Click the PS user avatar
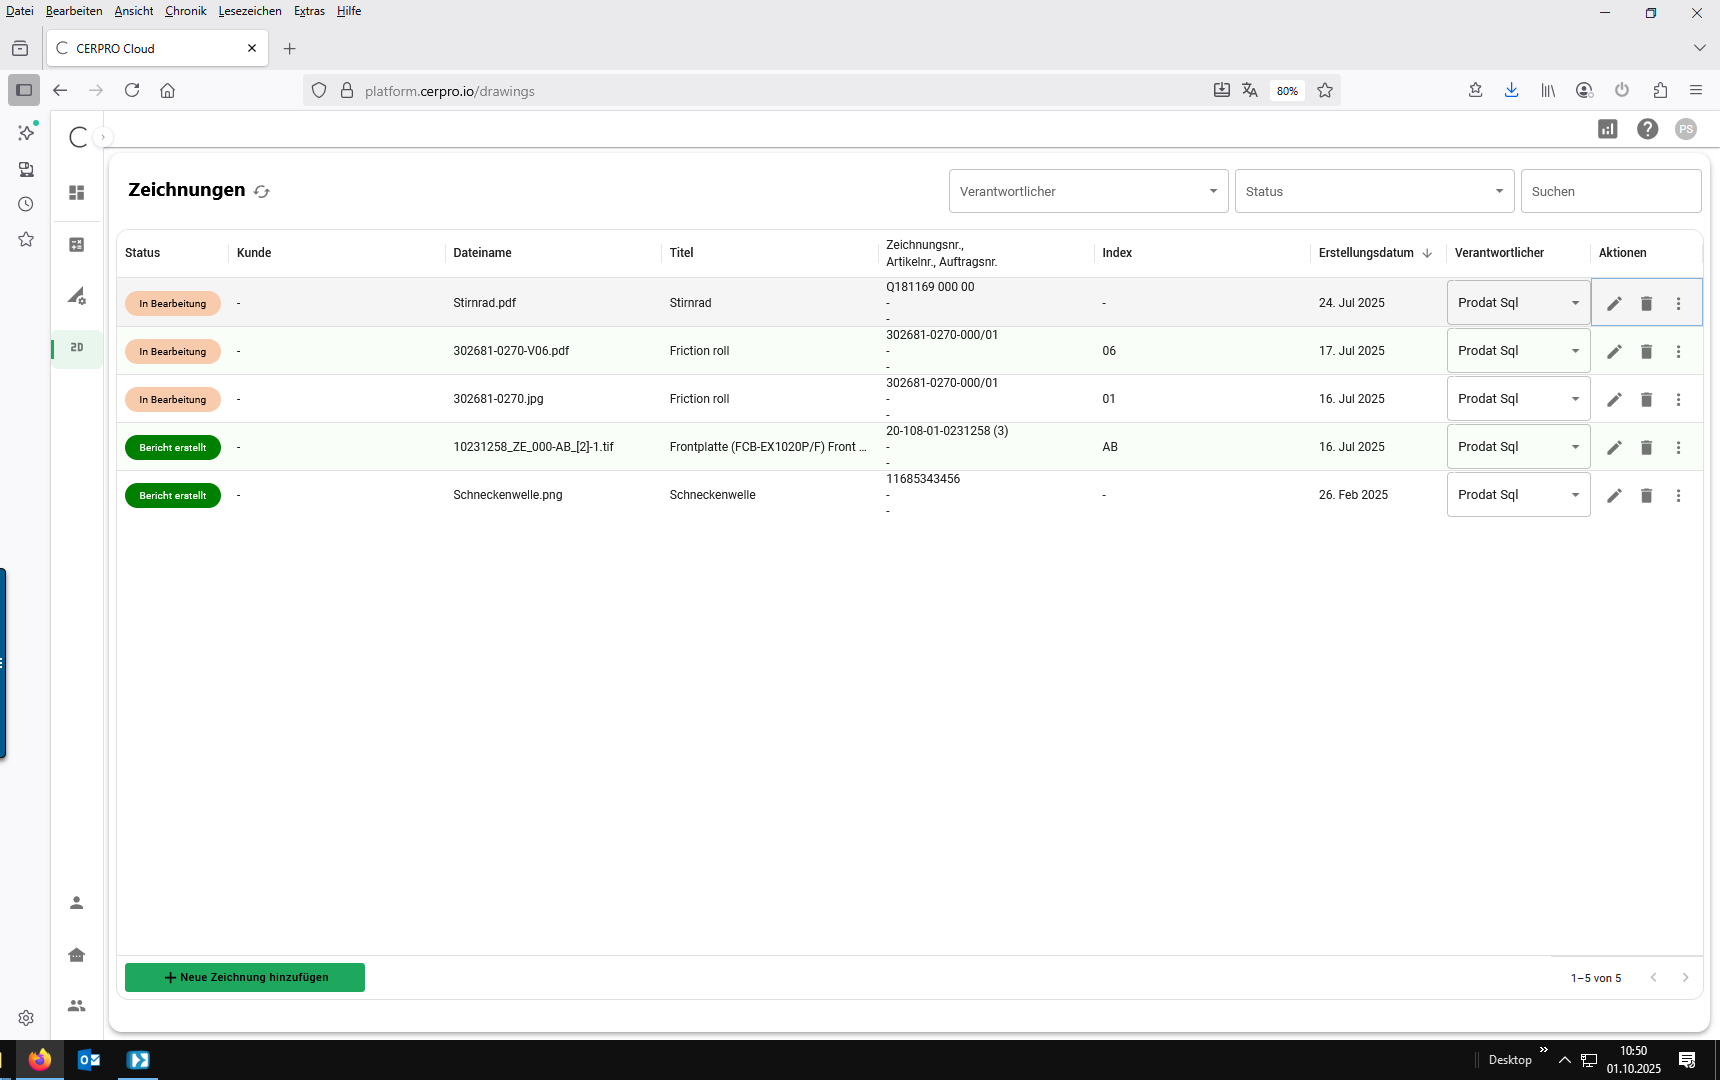The height and width of the screenshot is (1080, 1720). pos(1686,129)
